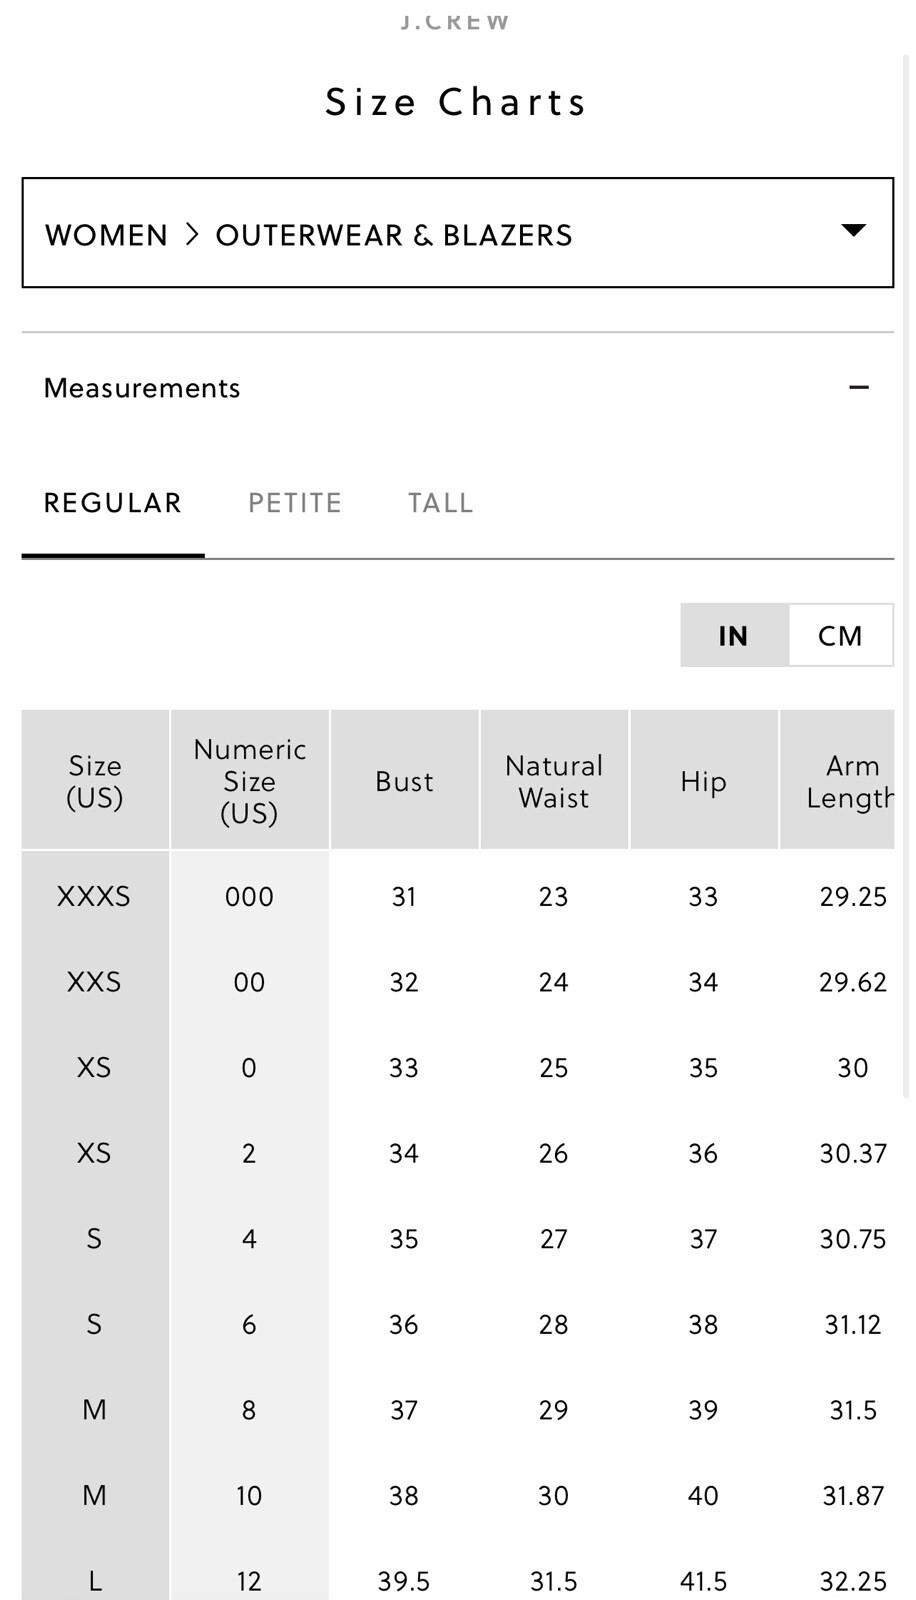Select the XXS size row label

point(94,982)
